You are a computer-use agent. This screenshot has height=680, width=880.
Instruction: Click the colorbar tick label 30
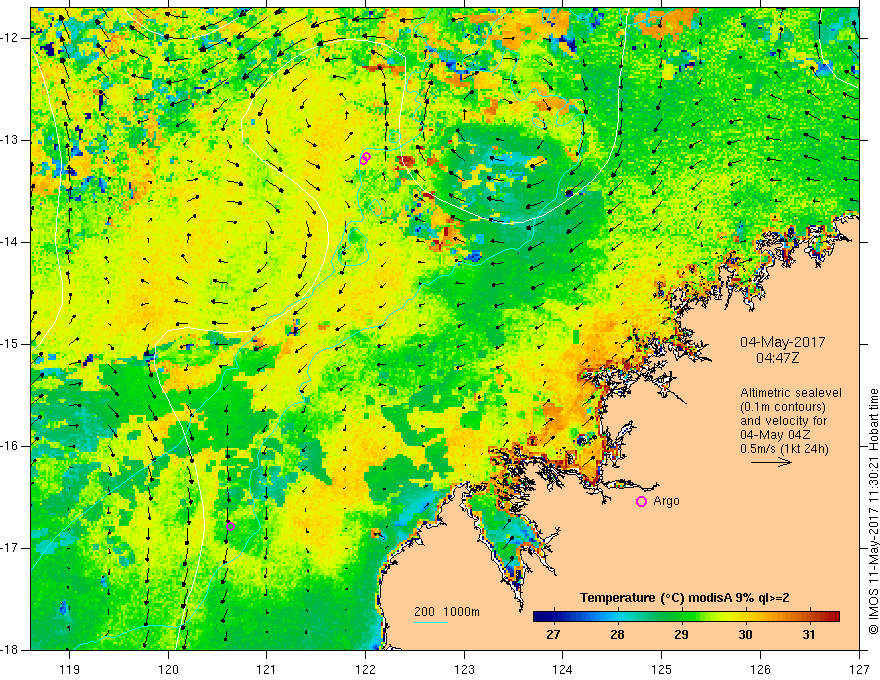tap(745, 635)
